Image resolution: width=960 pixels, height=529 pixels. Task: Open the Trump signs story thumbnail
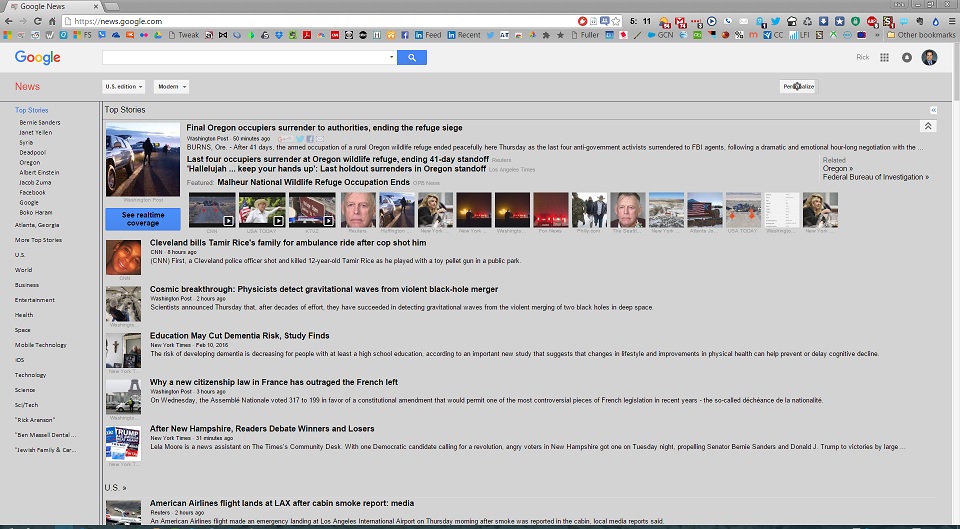pyautogui.click(x=123, y=443)
